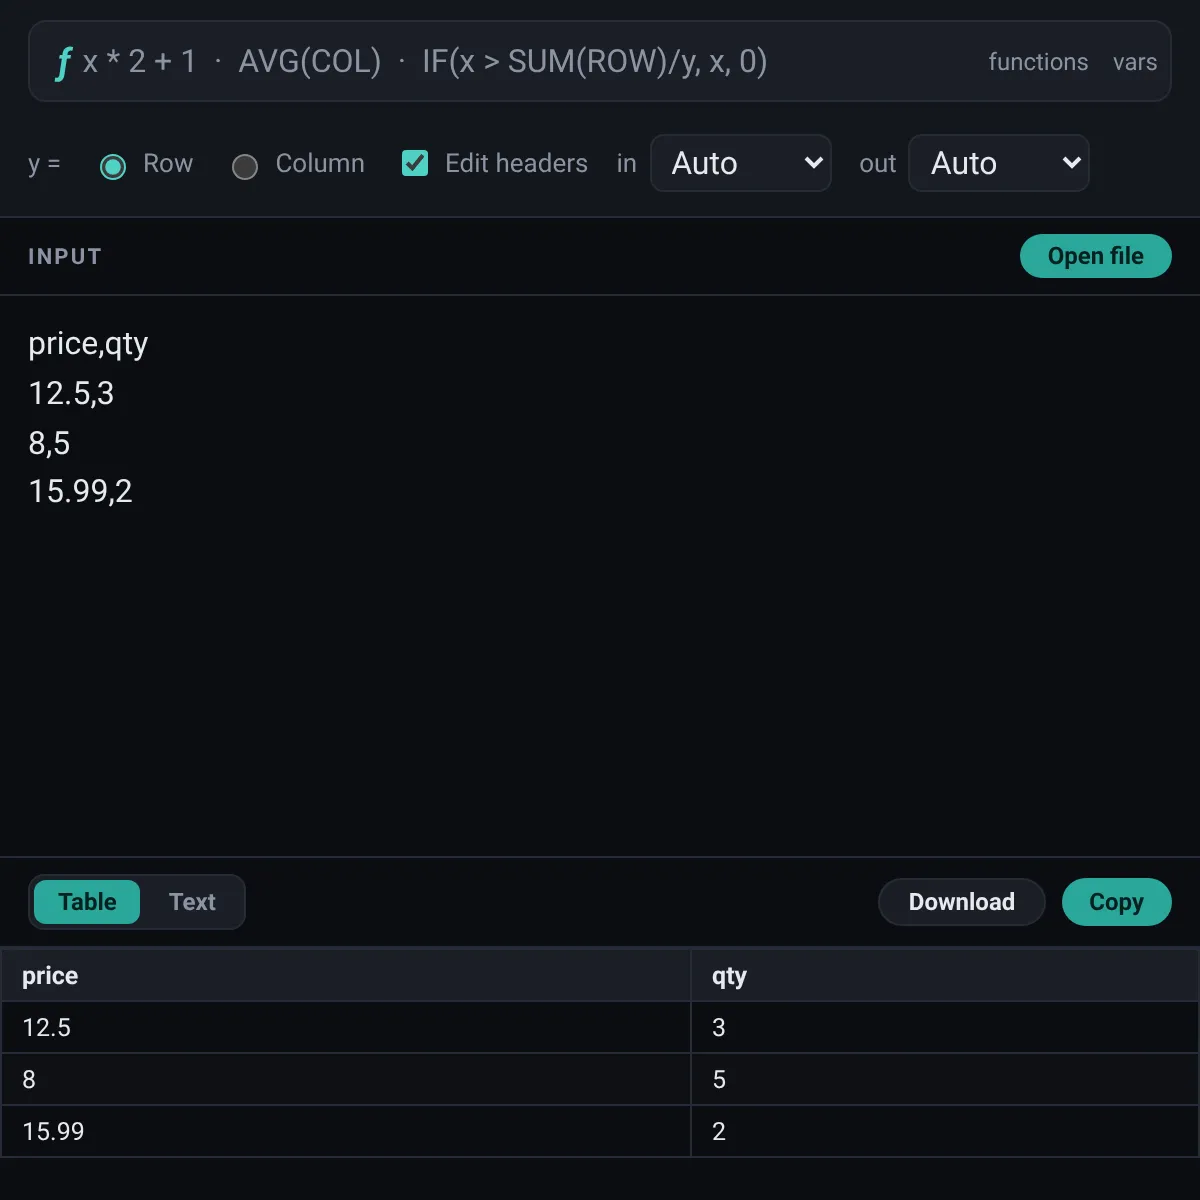The image size is (1200, 1200).
Task: Select the table cell containing 12.5
Action: tap(346, 1027)
